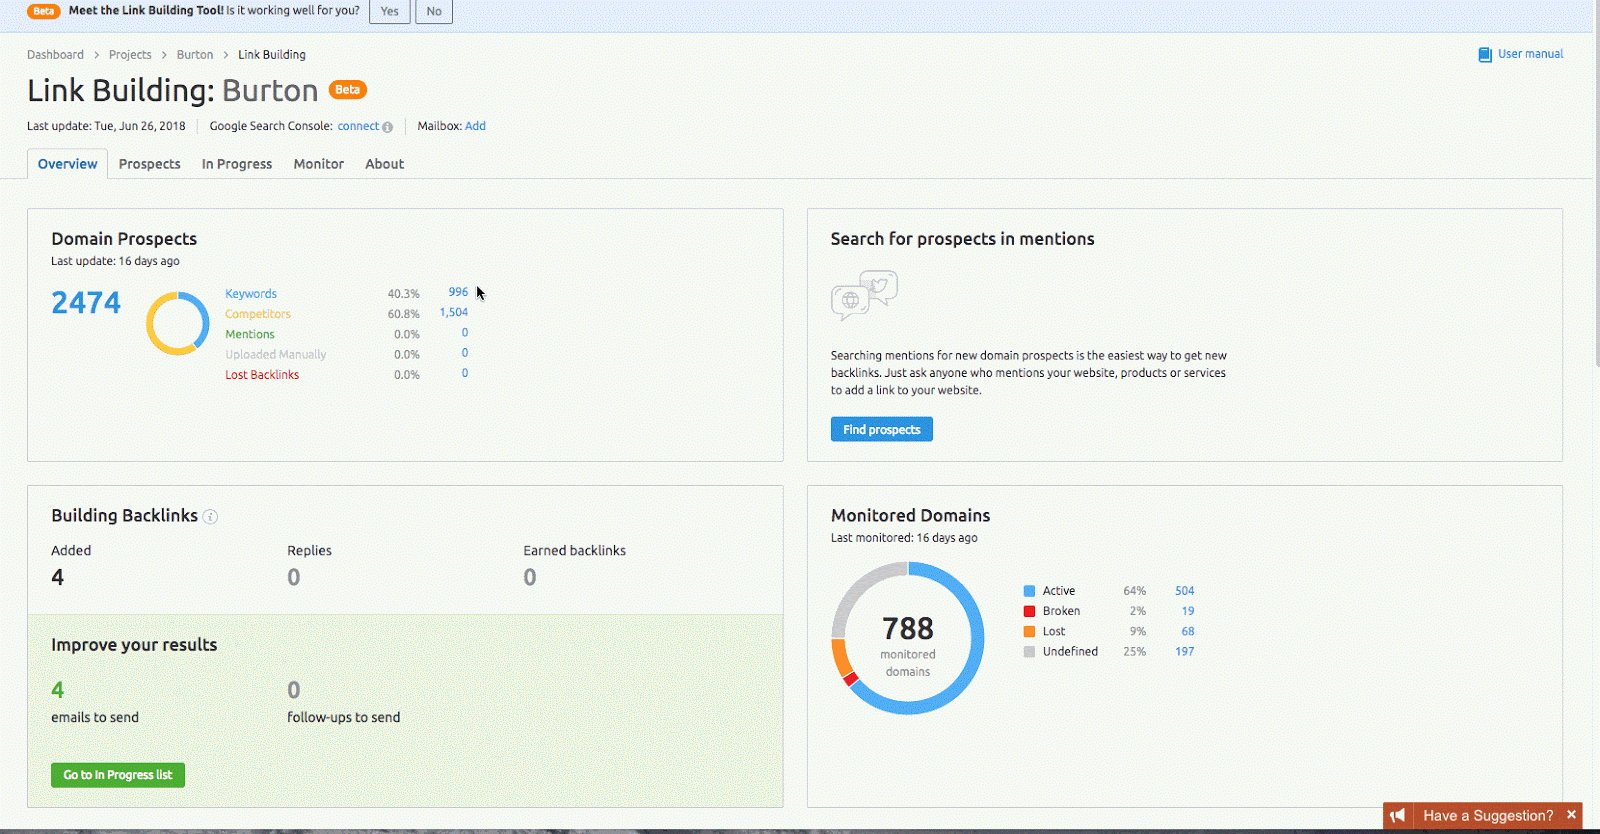The height and width of the screenshot is (834, 1600).
Task: Open Projects in the breadcrumb
Action: [x=130, y=55]
